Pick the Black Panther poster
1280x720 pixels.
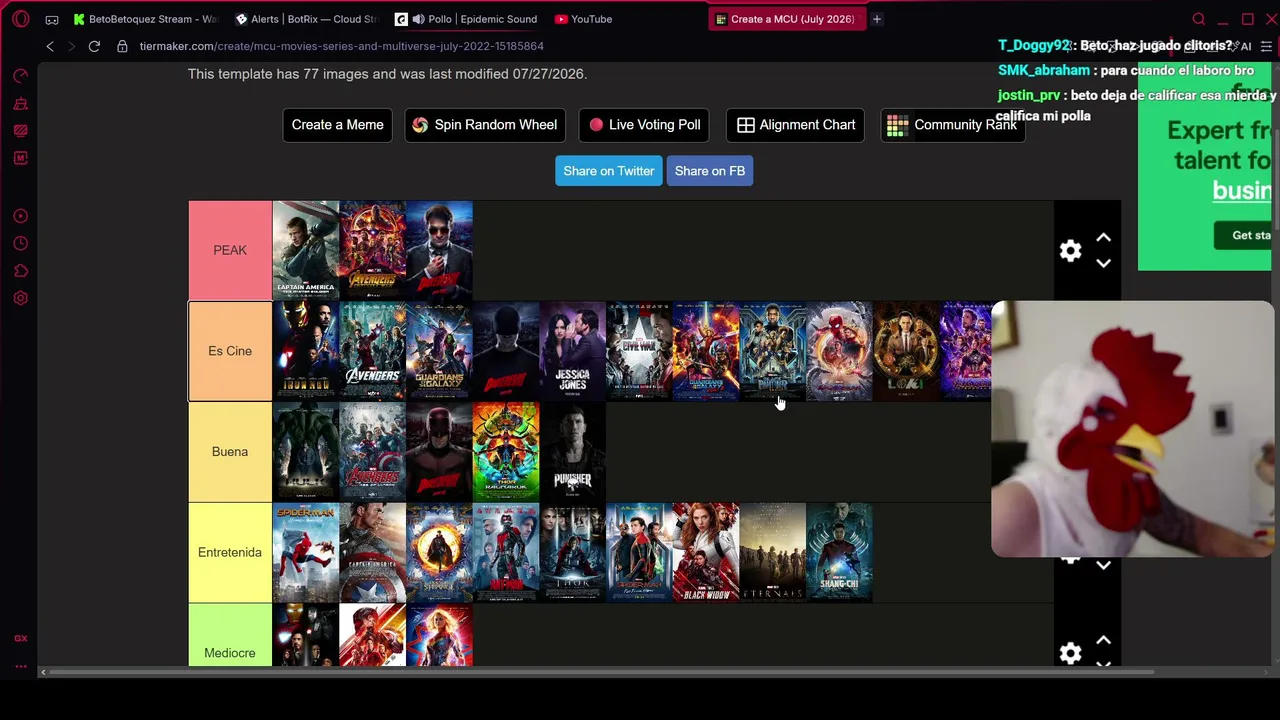click(x=773, y=351)
